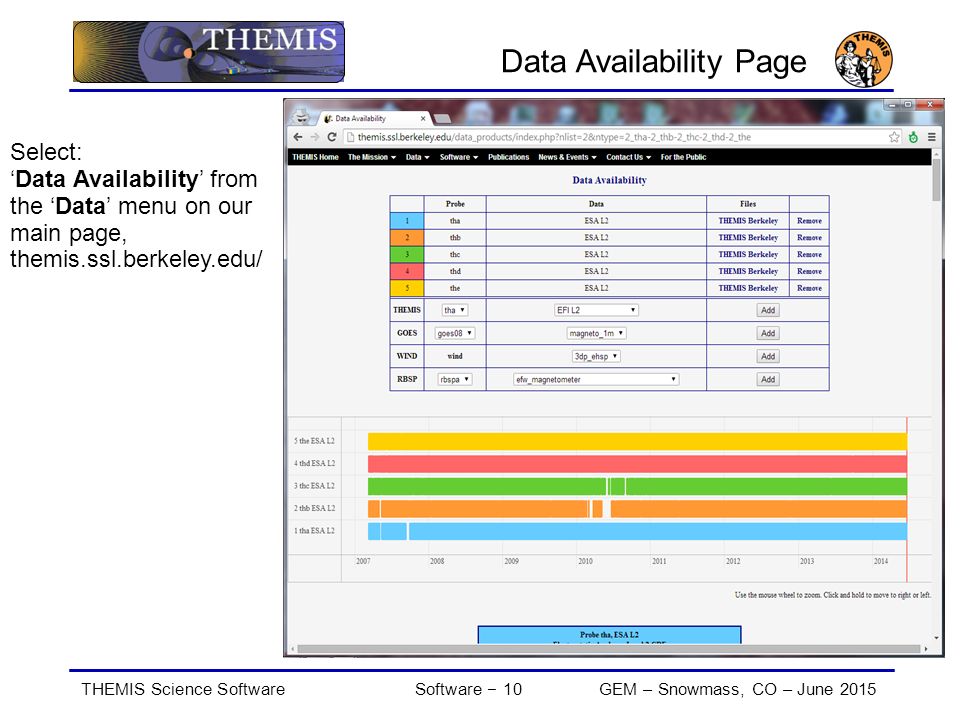Open the THEMIS Home menu item
The image size is (960, 720).
point(315,157)
